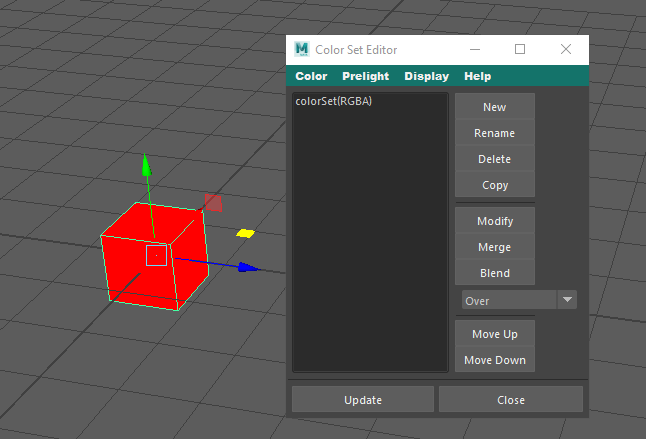Click the center square of the move manipulator
Screen dimensions: 646x439
point(157,256)
